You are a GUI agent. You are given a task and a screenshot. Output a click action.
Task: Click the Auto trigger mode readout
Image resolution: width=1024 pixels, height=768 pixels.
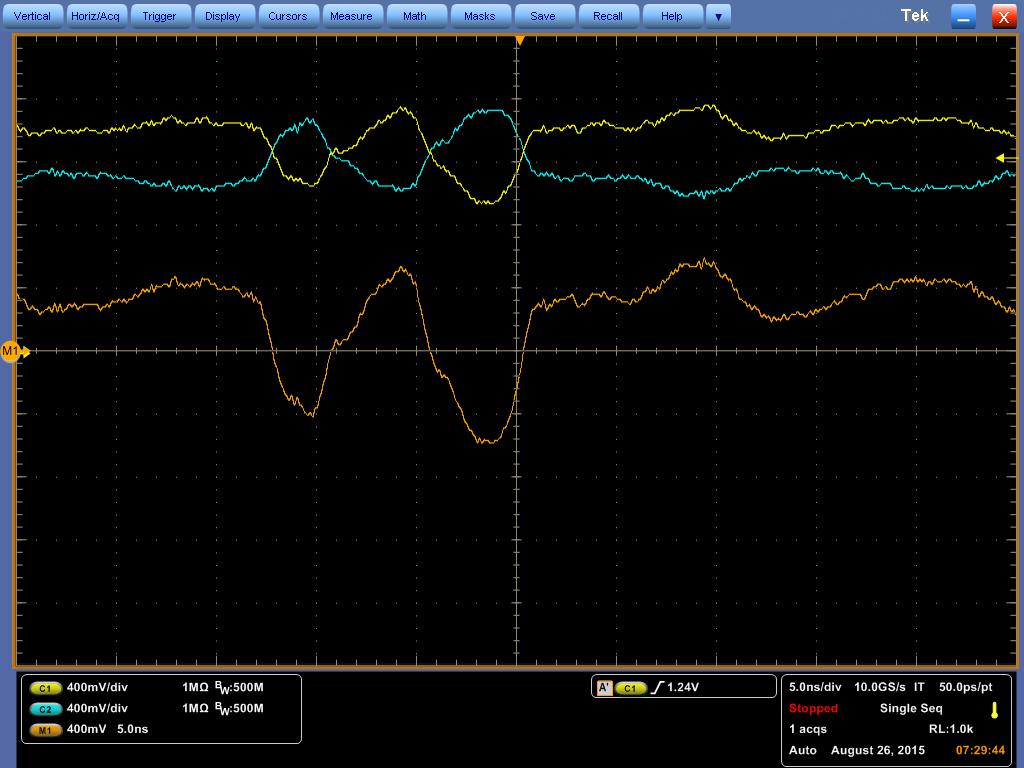[803, 750]
